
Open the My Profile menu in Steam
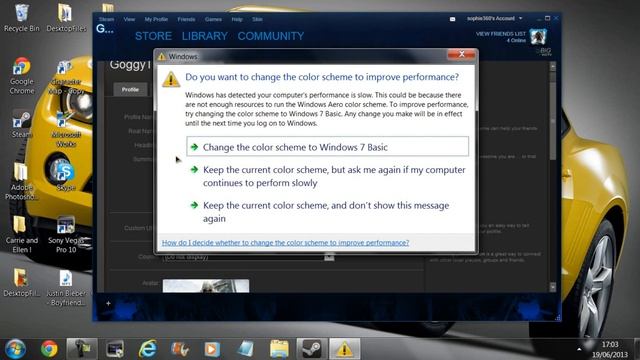click(156, 19)
